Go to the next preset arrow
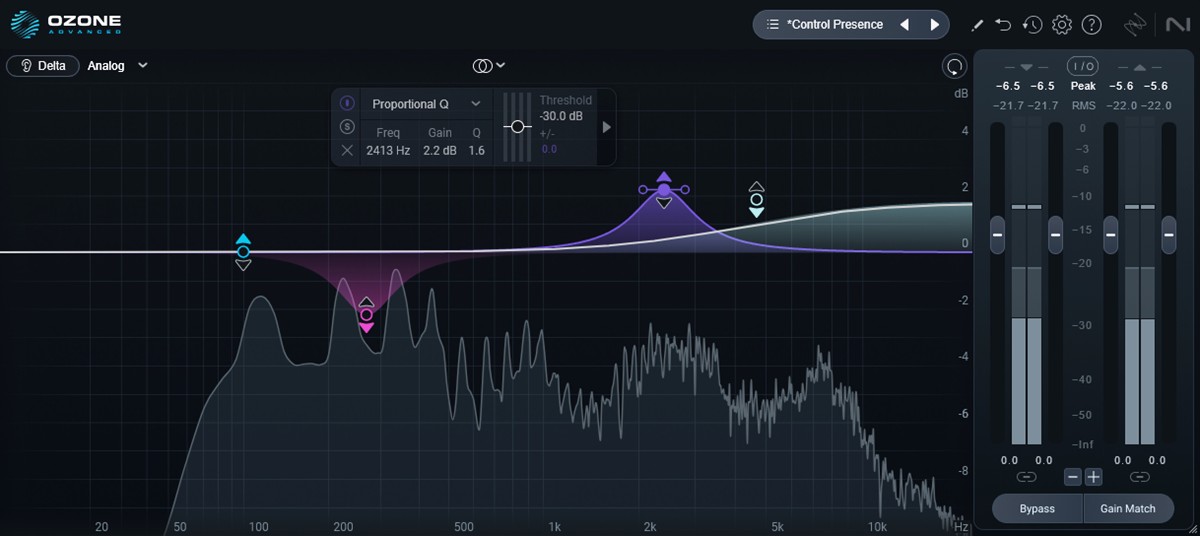1200x536 pixels. [x=935, y=24]
